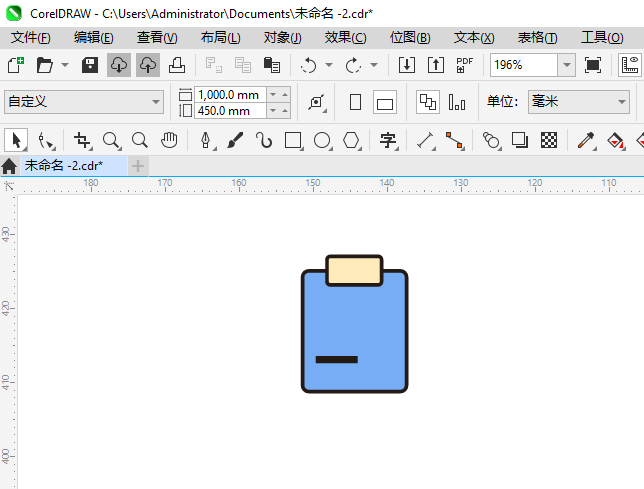Click the Import icon

click(407, 65)
